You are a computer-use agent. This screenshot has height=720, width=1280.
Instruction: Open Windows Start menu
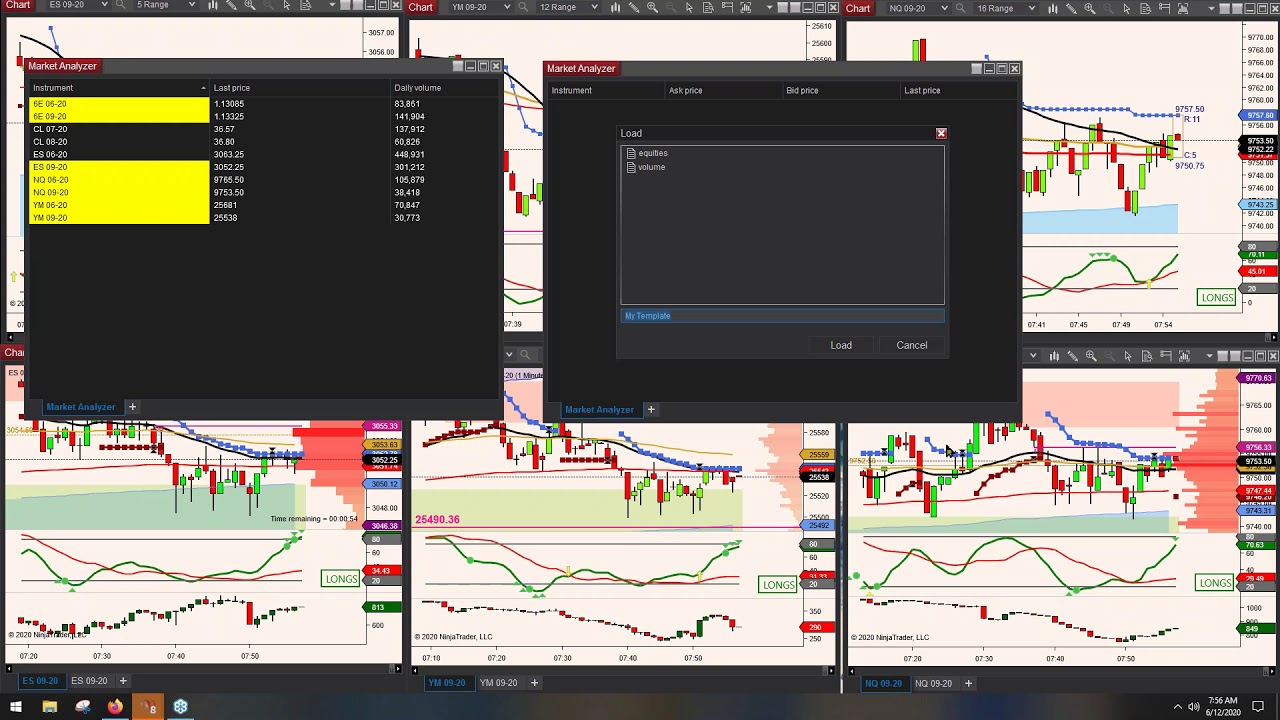click(16, 707)
